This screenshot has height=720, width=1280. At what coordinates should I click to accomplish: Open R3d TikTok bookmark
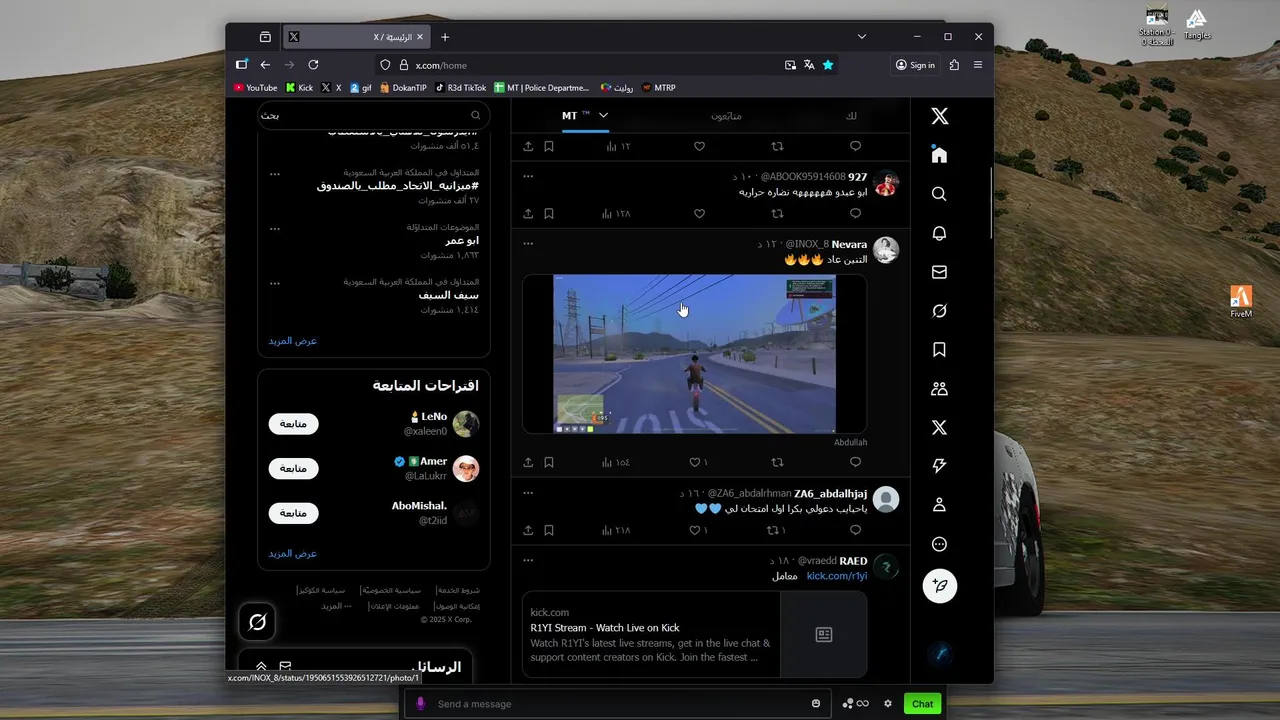click(460, 88)
